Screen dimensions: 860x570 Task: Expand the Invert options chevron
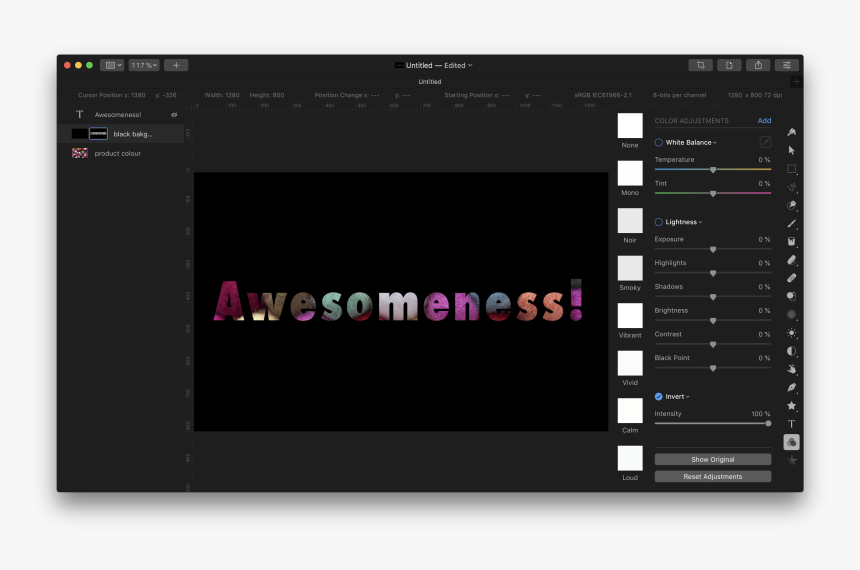pyautogui.click(x=688, y=397)
